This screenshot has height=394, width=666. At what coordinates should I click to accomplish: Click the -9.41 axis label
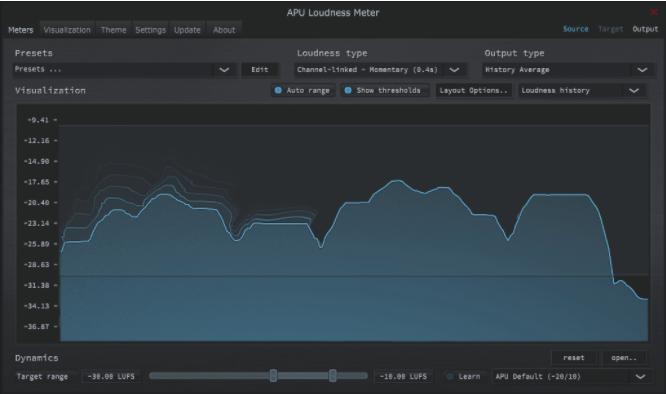click(x=38, y=120)
